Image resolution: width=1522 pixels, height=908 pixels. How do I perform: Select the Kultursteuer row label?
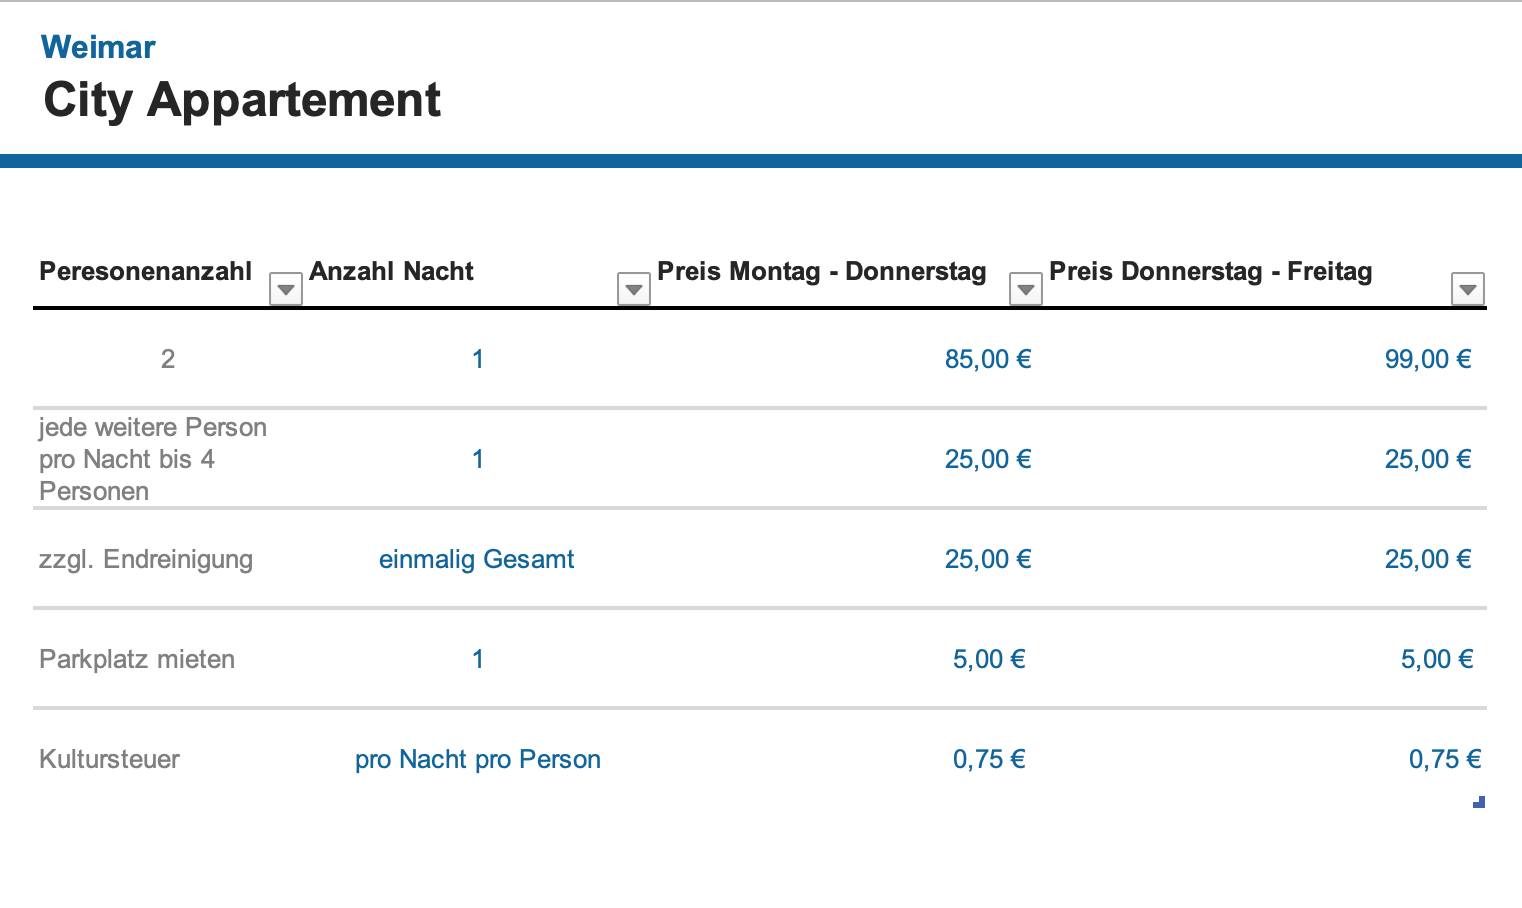[109, 759]
